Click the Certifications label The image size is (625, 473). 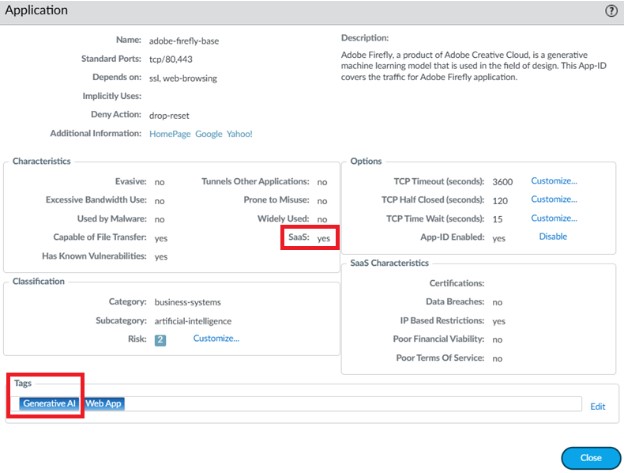pyautogui.click(x=457, y=283)
